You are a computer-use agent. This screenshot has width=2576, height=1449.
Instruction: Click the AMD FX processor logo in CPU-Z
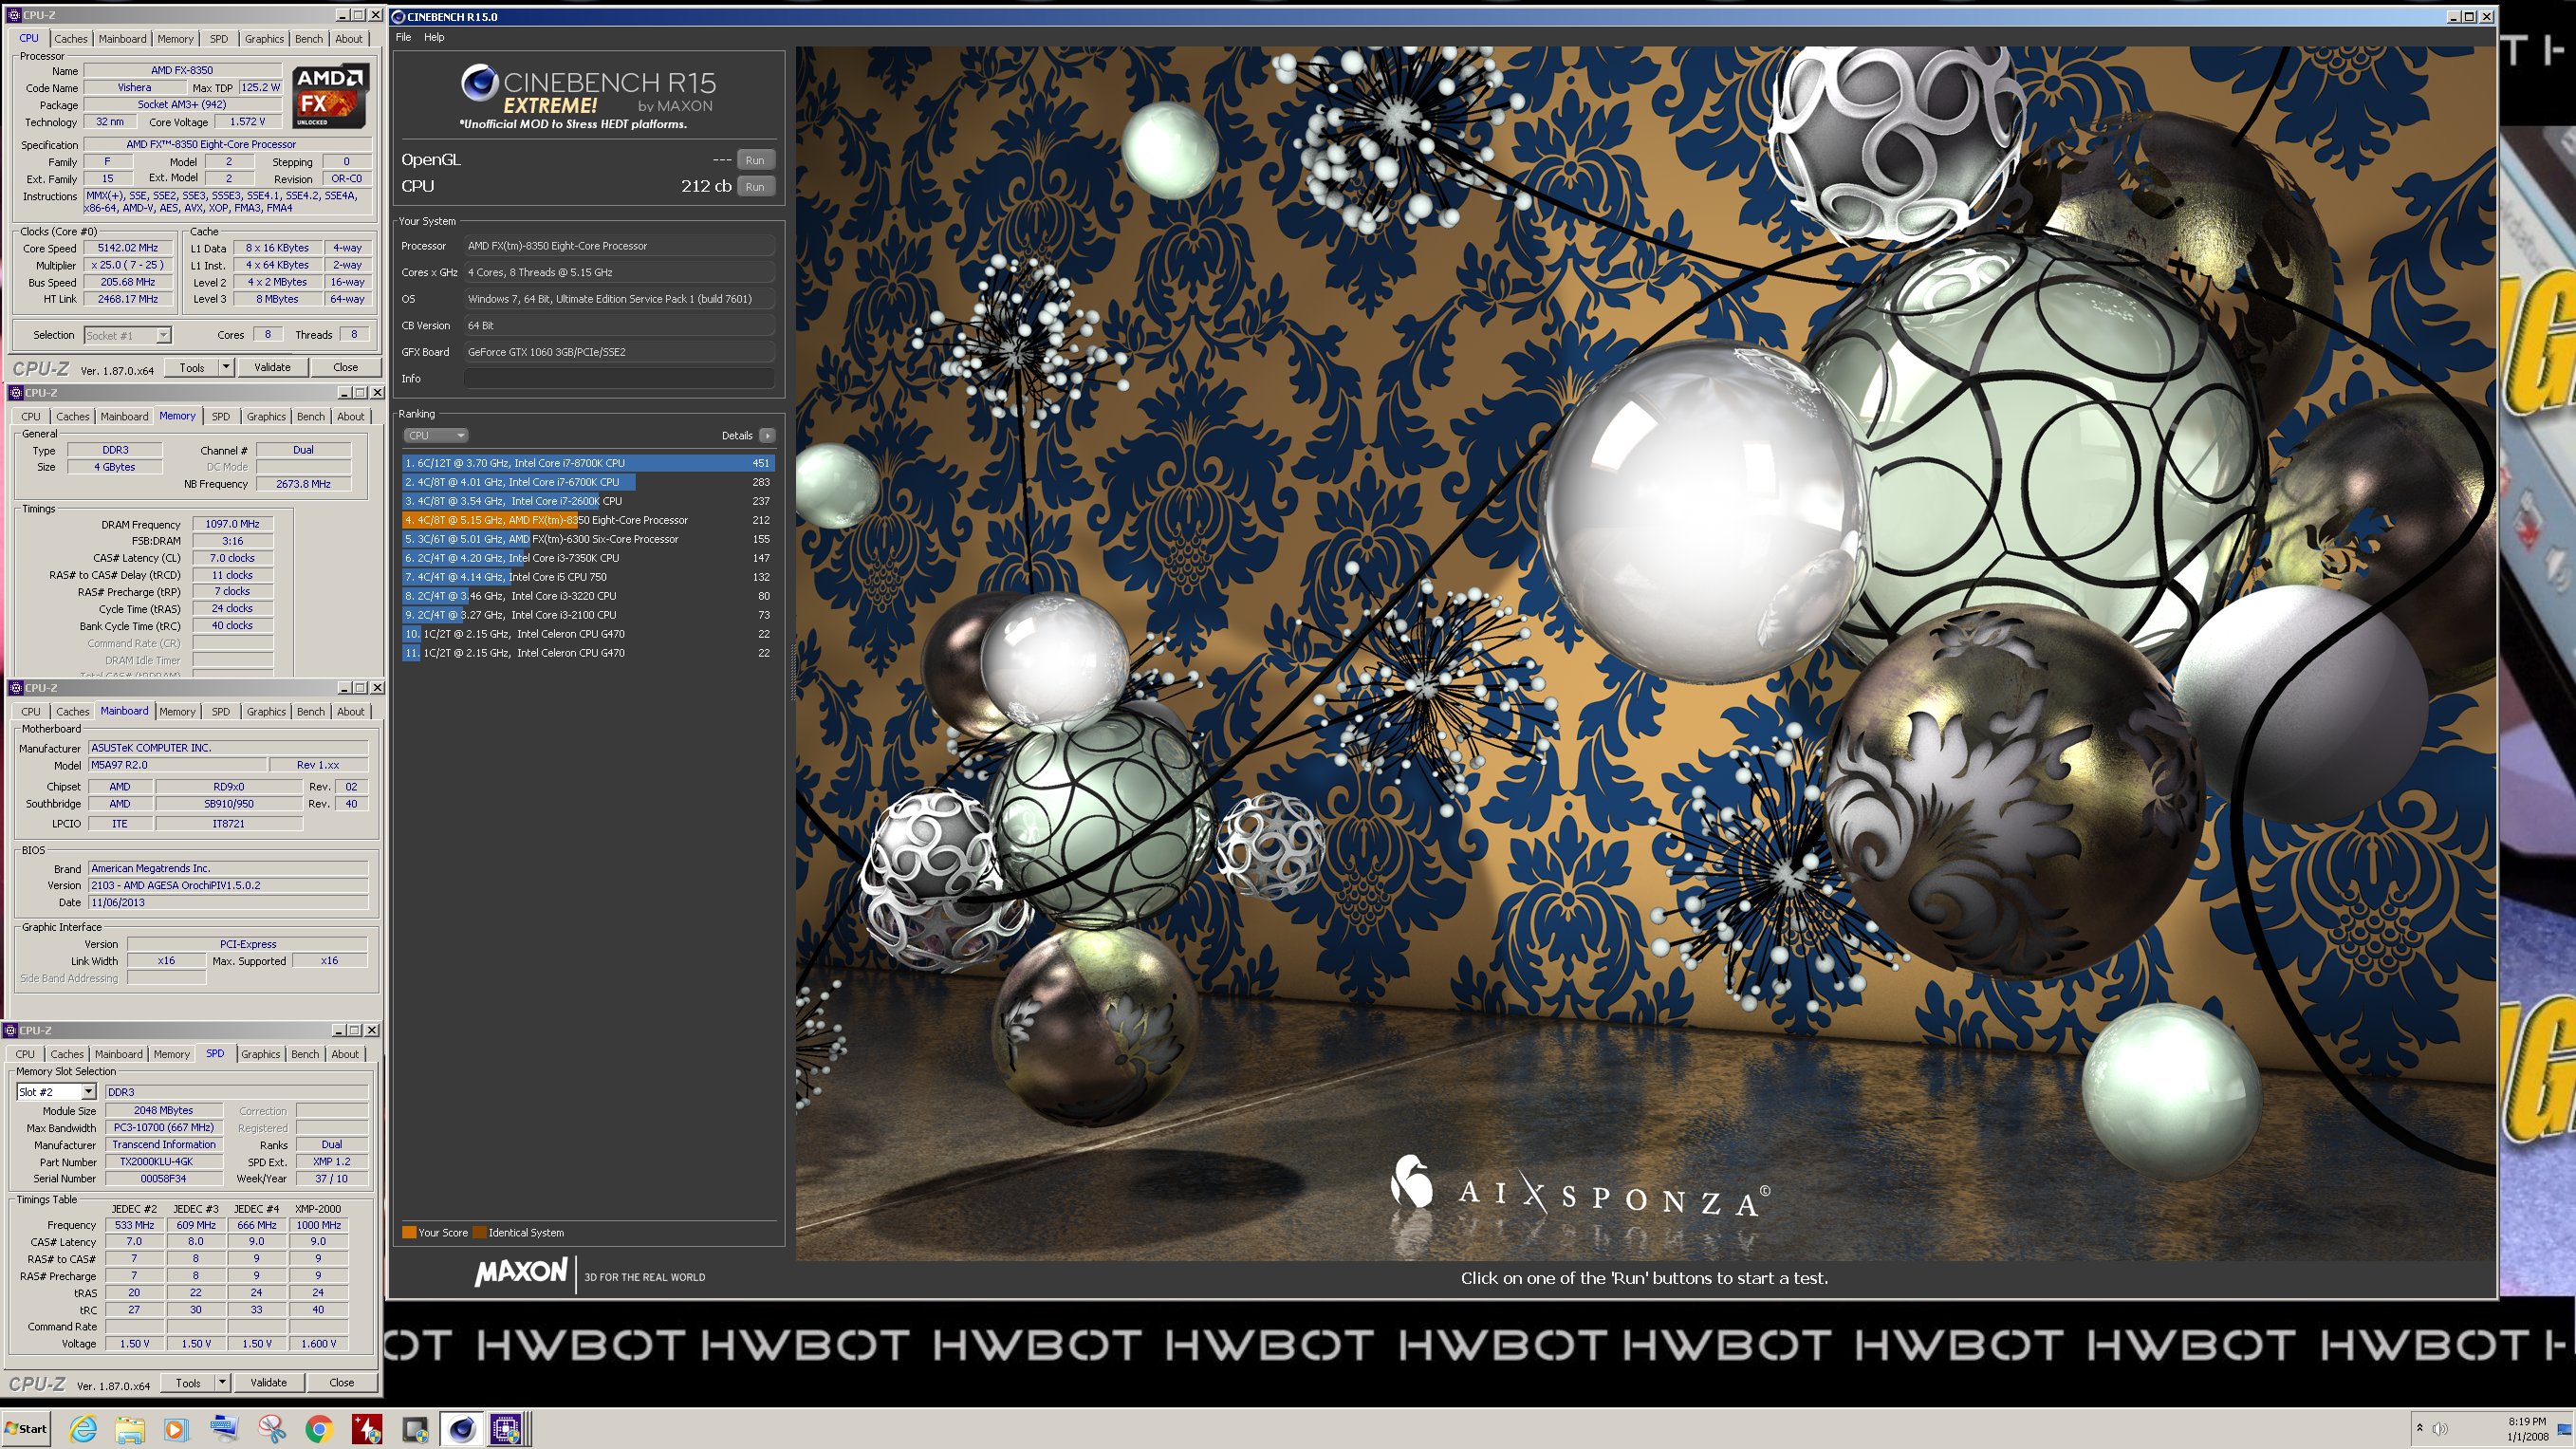[330, 96]
